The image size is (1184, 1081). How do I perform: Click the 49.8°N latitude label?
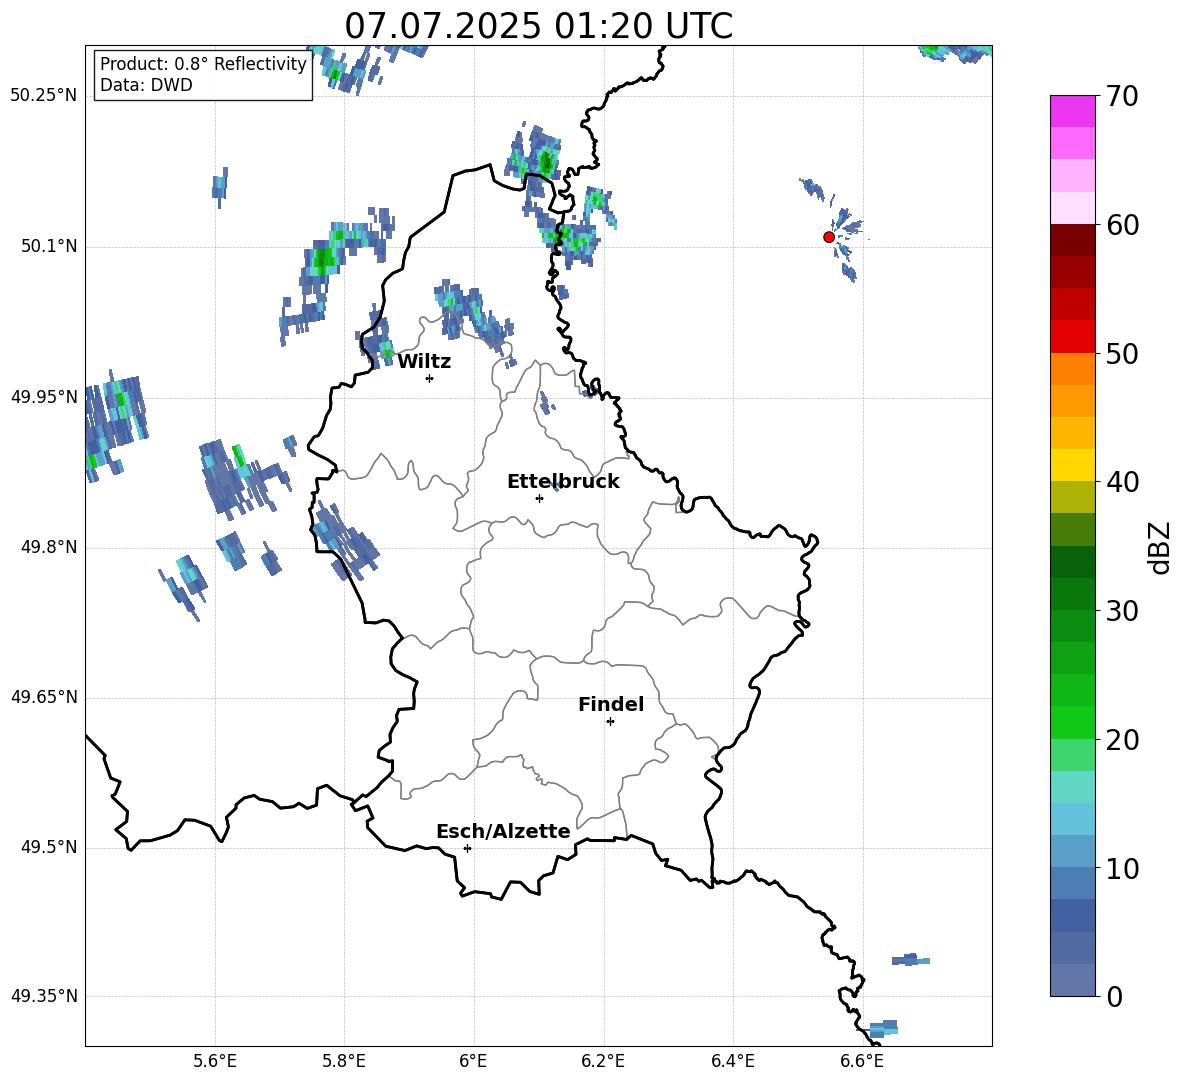pyautogui.click(x=49, y=547)
